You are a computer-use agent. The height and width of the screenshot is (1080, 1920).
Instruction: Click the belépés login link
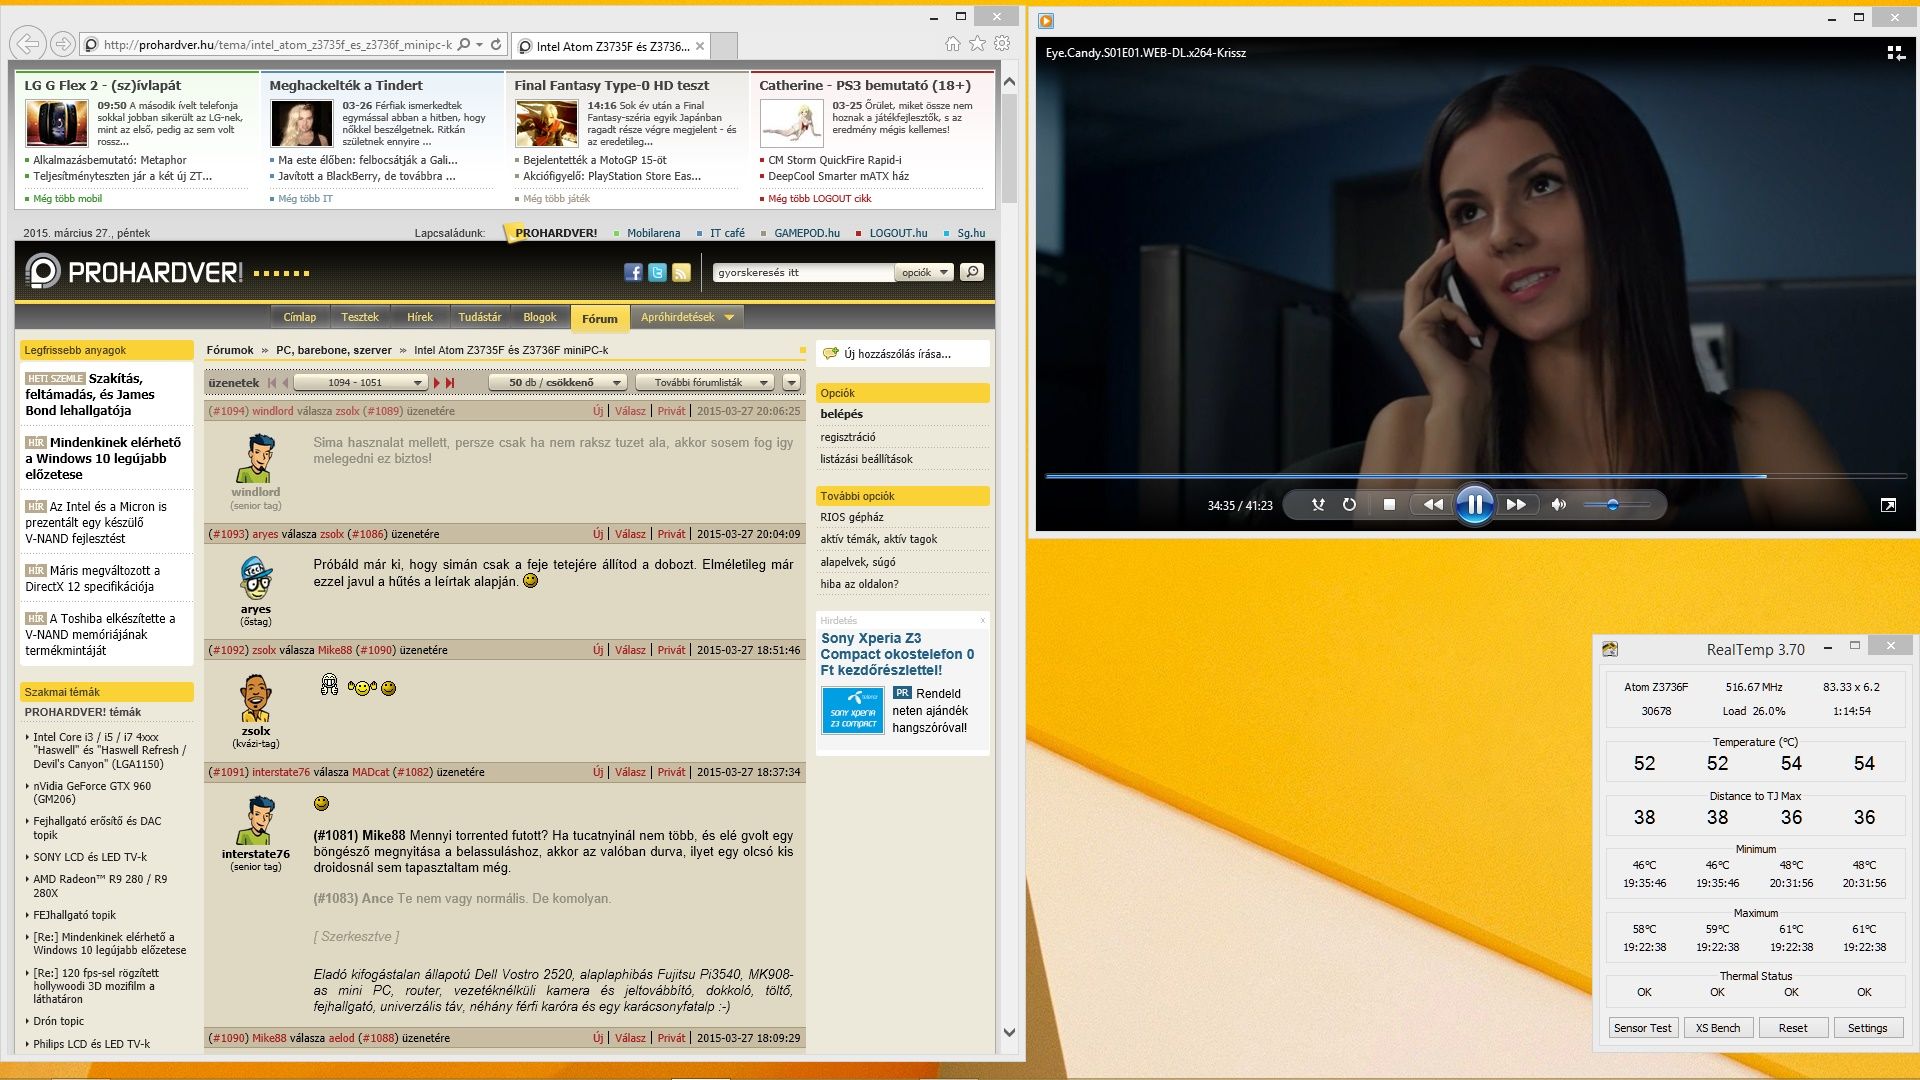(842, 414)
